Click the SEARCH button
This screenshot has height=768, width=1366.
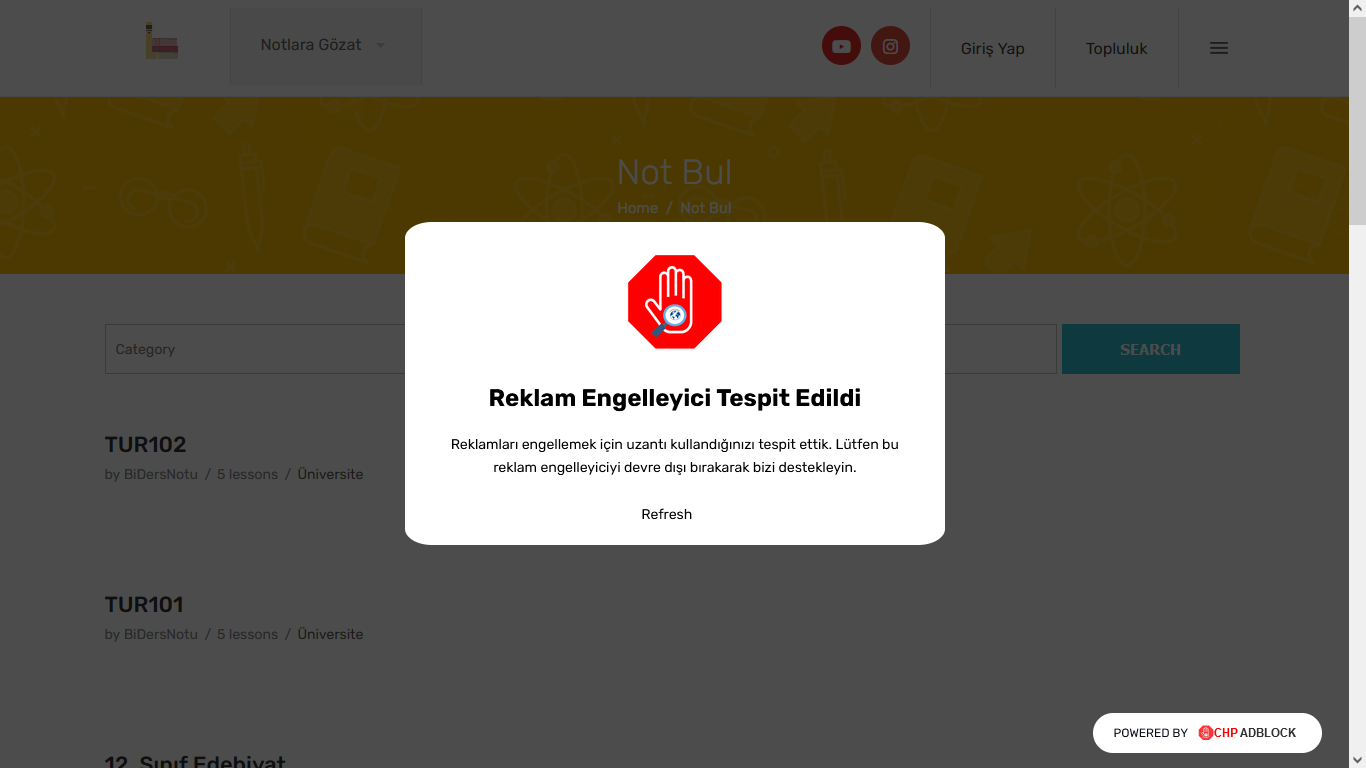coord(1150,349)
